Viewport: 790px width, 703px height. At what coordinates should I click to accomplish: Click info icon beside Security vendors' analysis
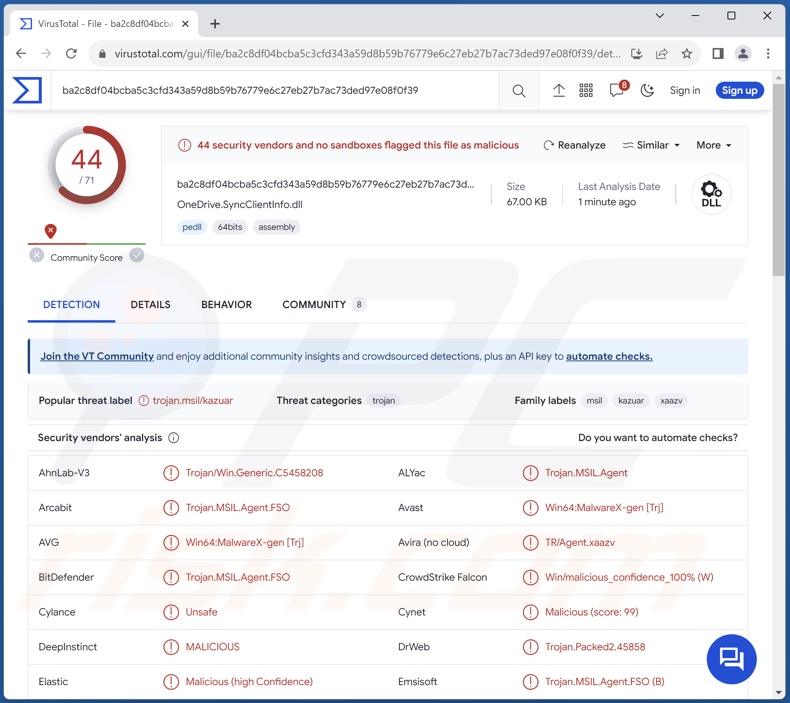click(173, 438)
